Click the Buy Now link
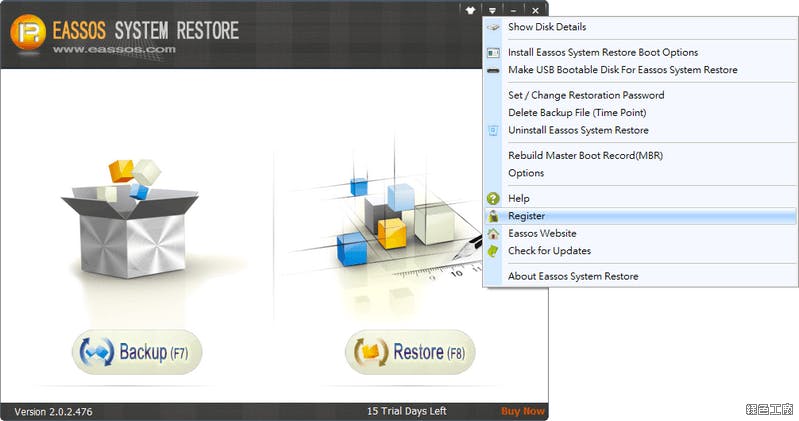799x421 pixels. coord(522,411)
